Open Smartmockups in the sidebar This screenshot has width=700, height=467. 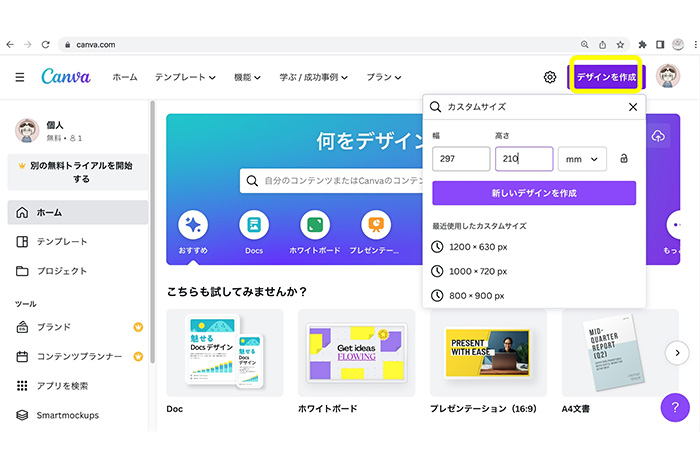(78, 415)
